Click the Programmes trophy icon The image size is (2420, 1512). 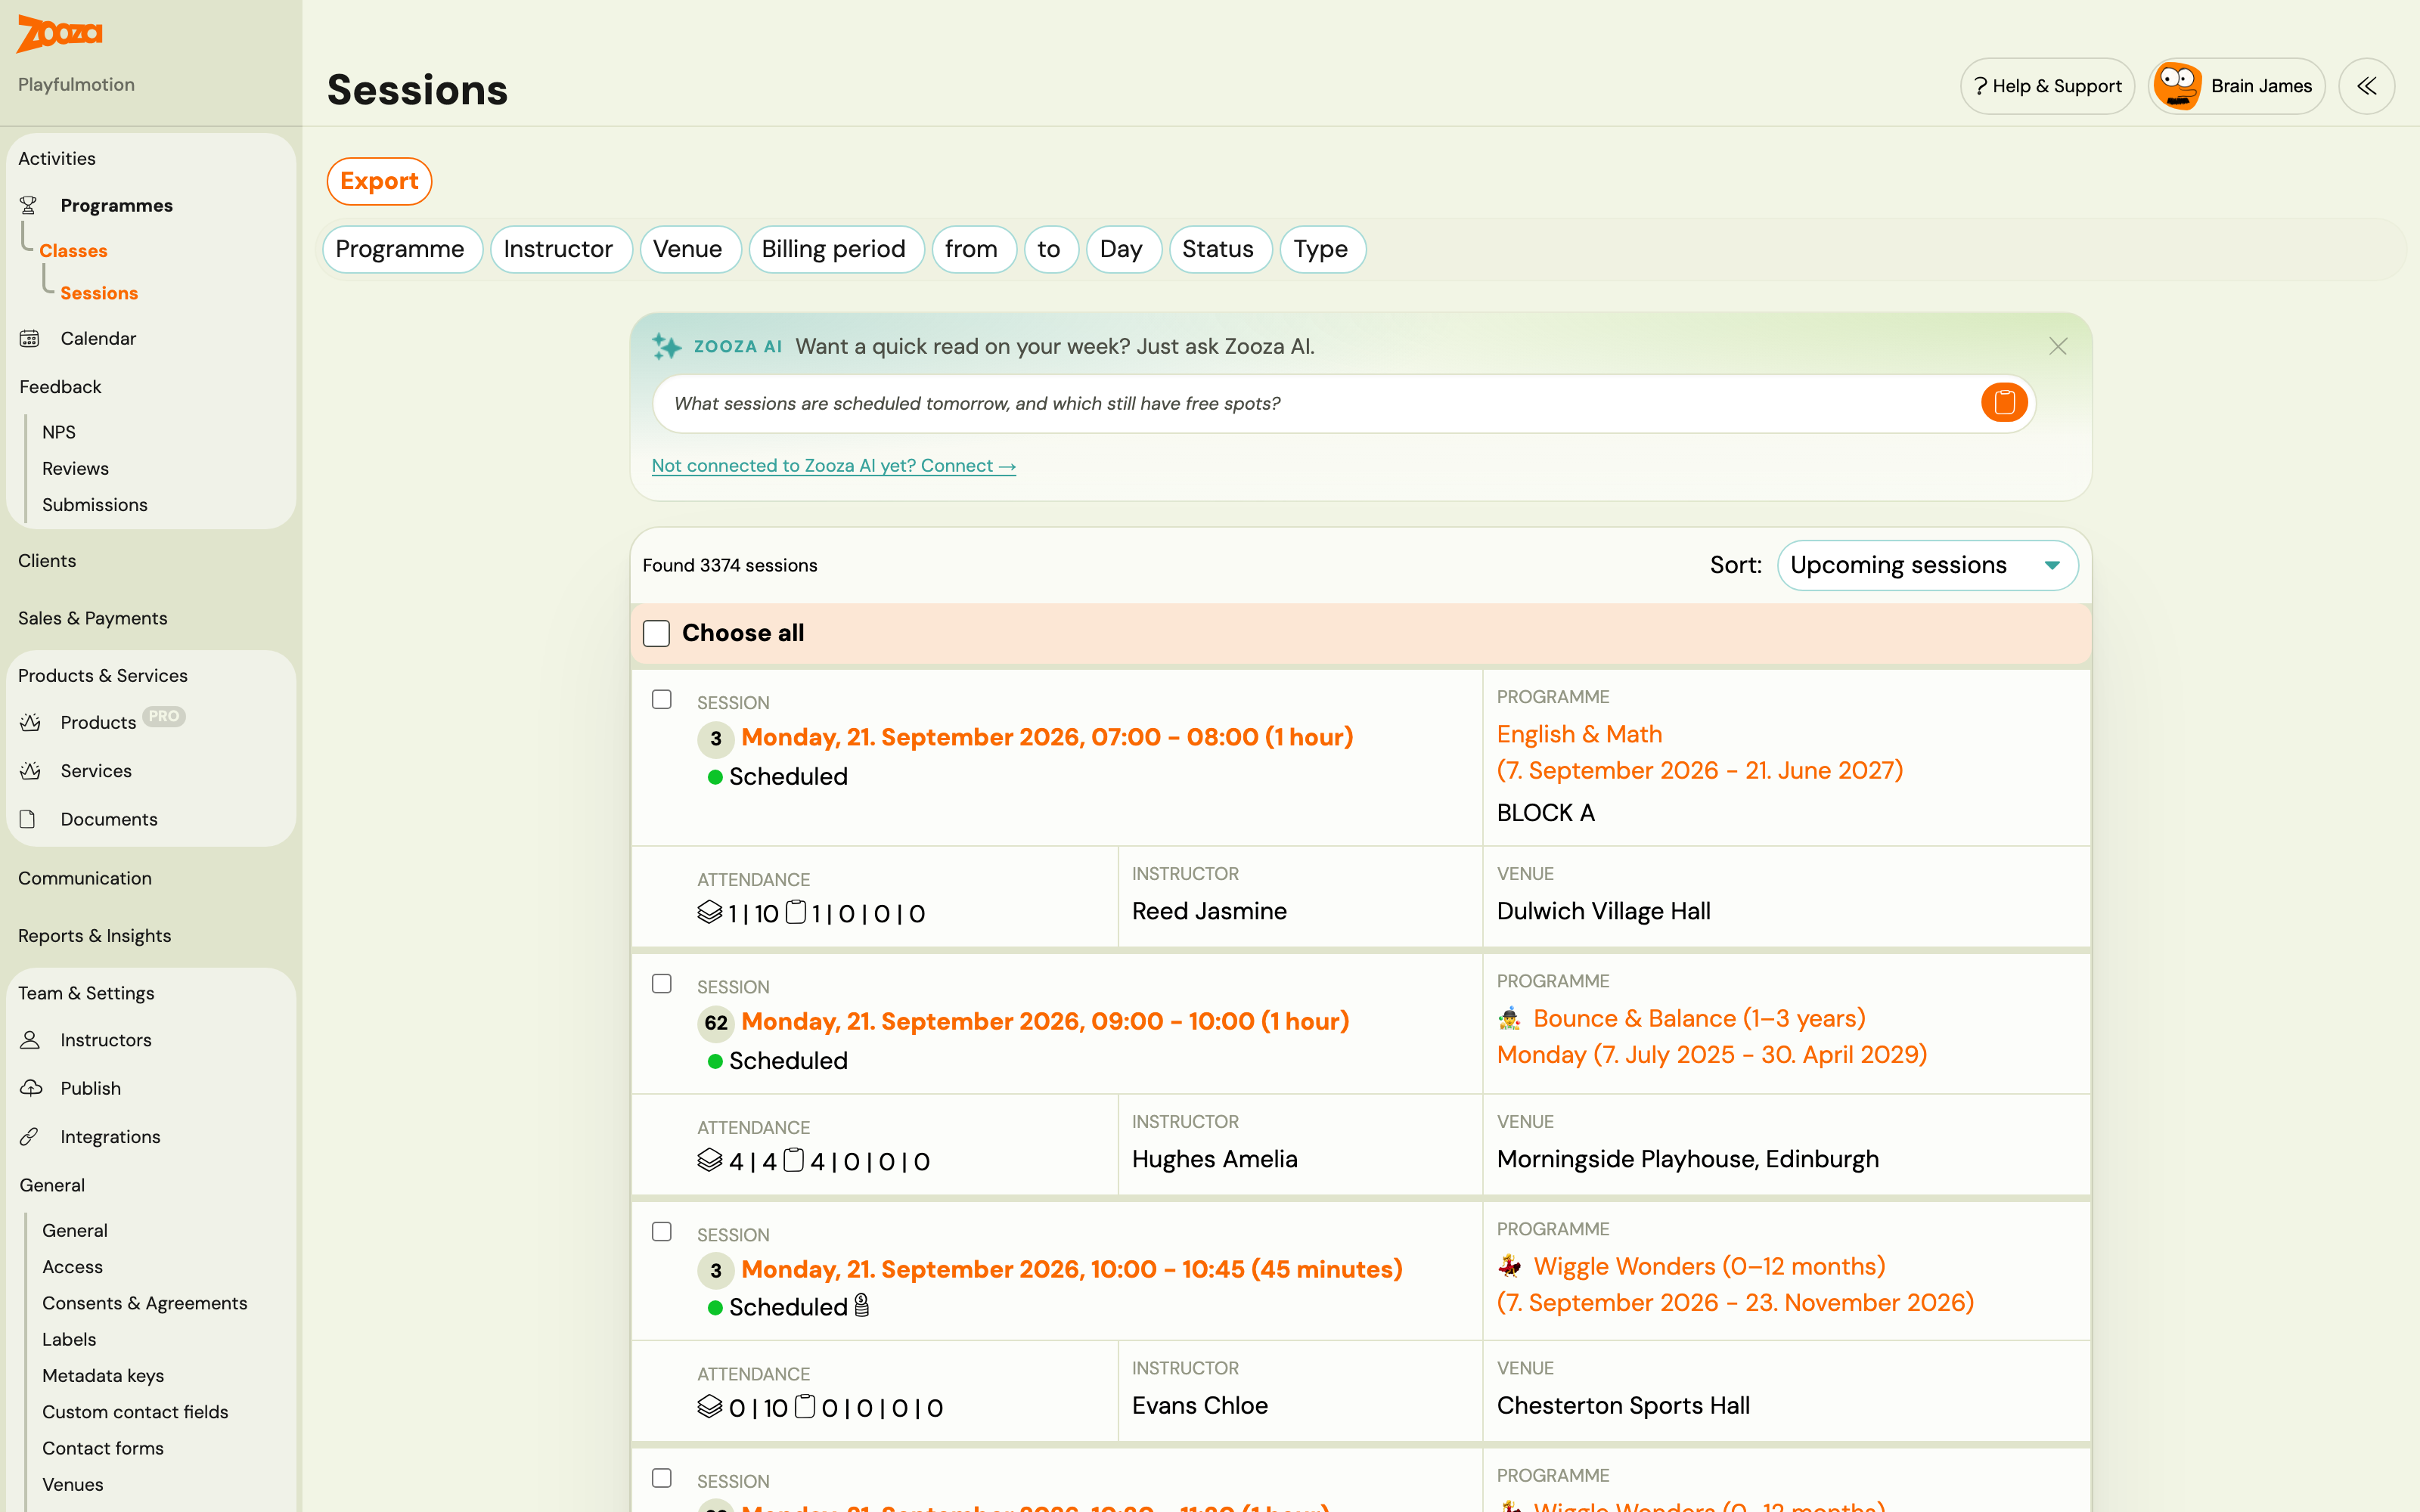click(x=29, y=205)
